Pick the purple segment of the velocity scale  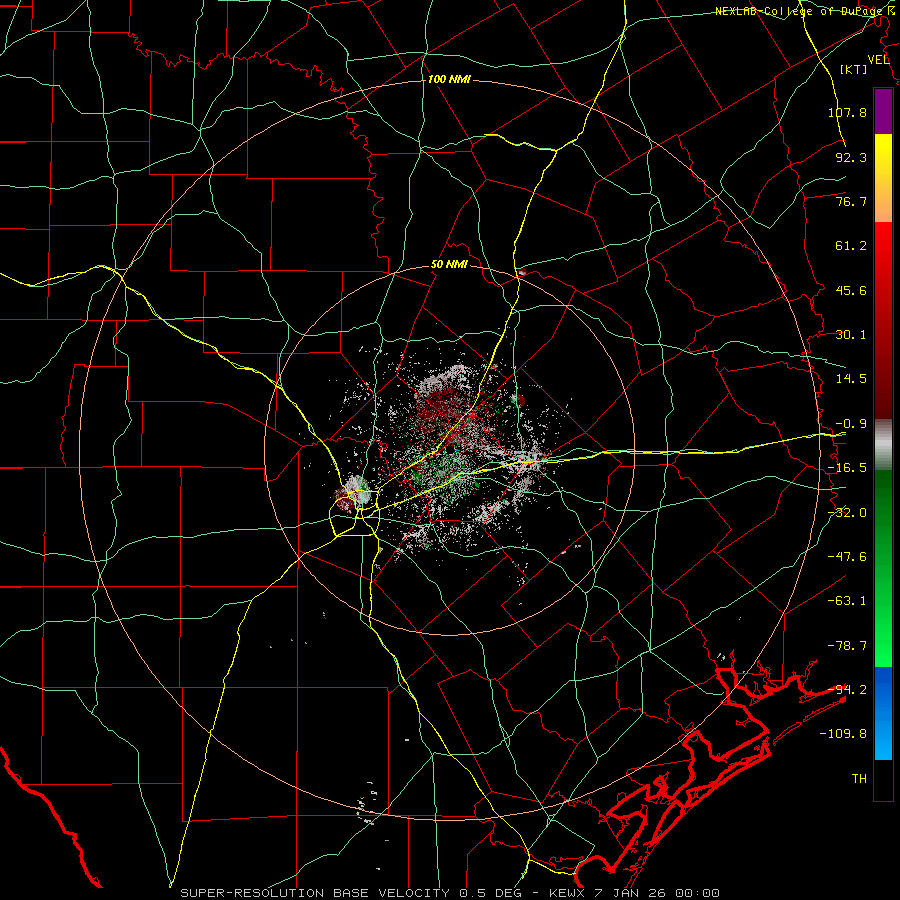pyautogui.click(x=883, y=111)
